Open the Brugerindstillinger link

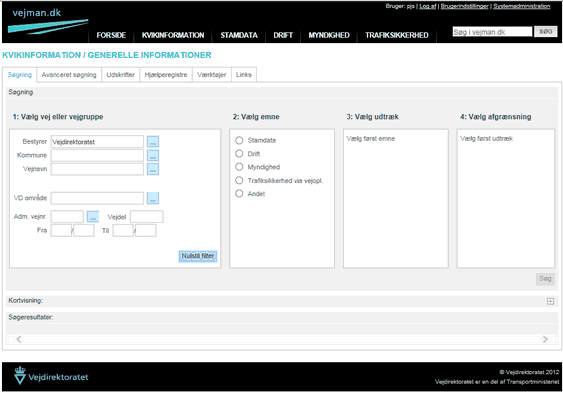(464, 6)
